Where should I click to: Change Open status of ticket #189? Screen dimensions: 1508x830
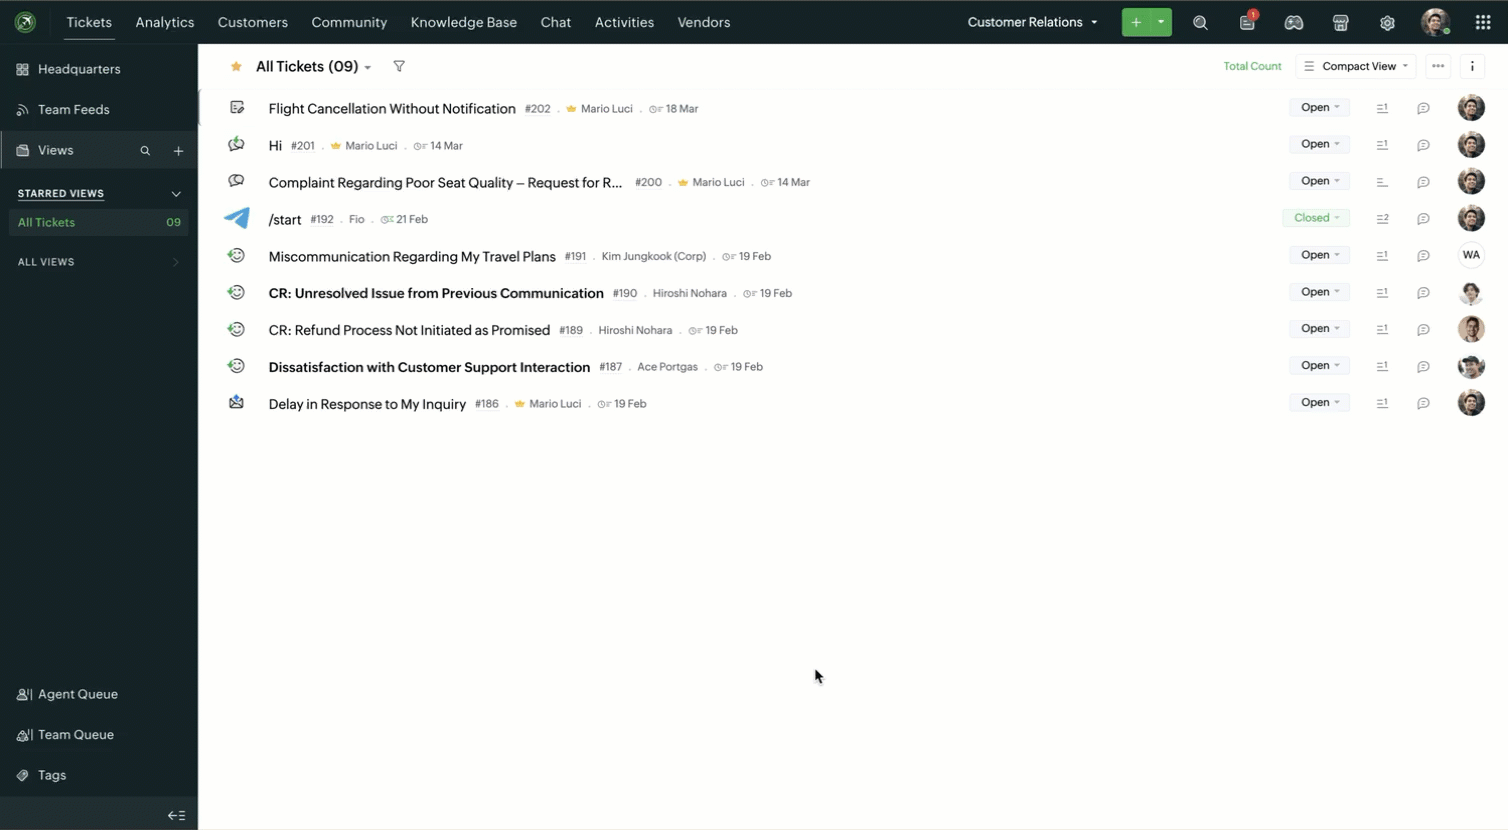point(1320,328)
